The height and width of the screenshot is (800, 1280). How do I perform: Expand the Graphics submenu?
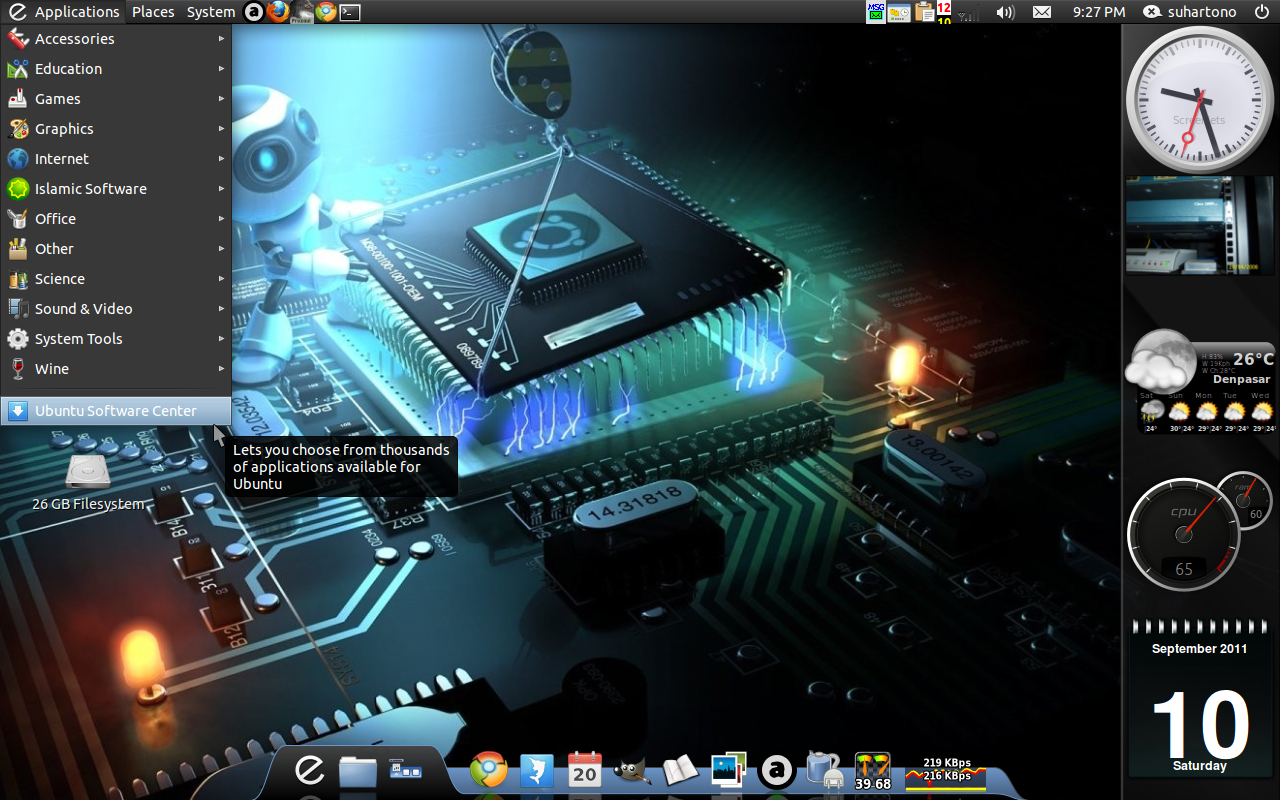click(x=116, y=129)
